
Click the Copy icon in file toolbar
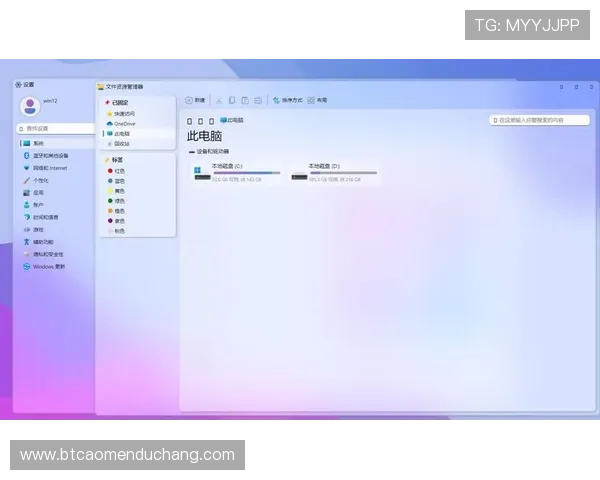tap(232, 100)
